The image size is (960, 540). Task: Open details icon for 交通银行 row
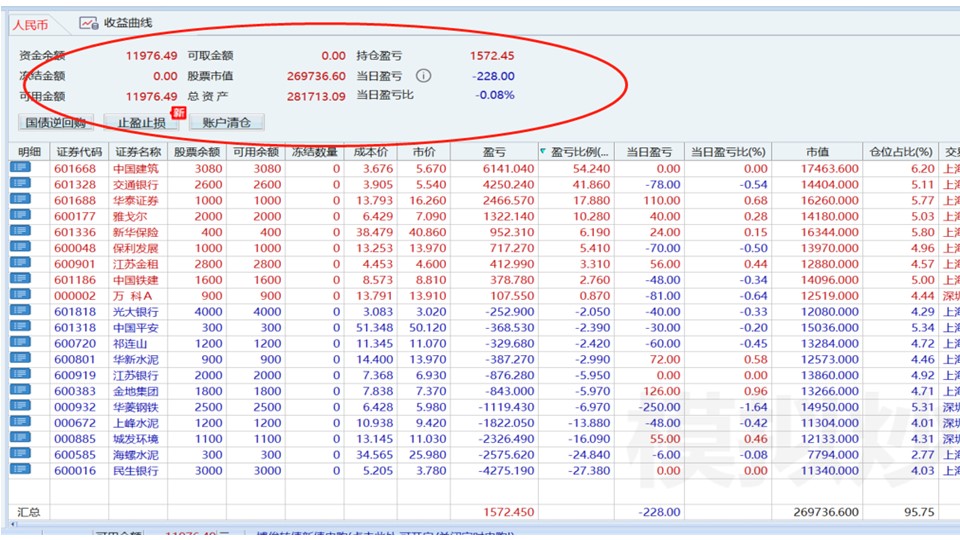click(20, 183)
